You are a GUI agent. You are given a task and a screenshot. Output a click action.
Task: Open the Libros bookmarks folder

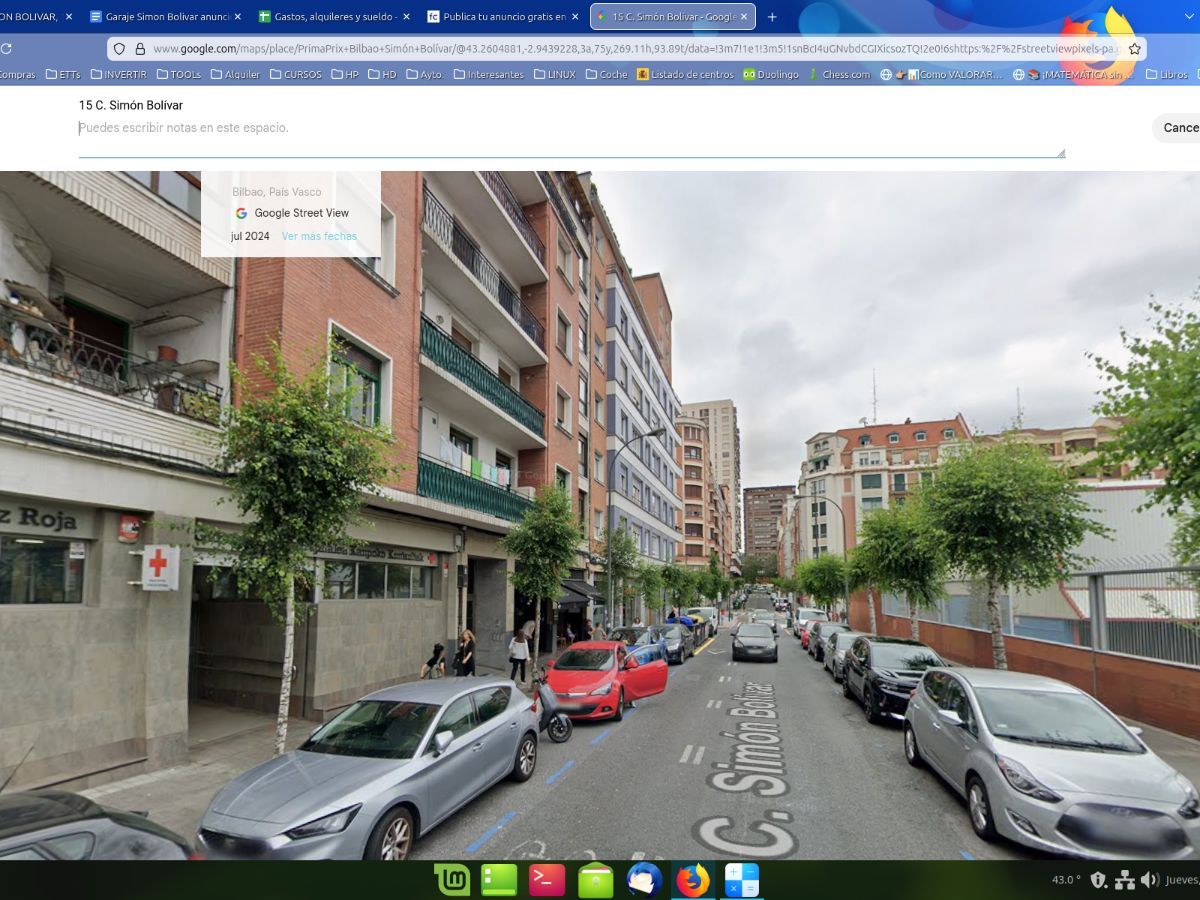(1168, 74)
